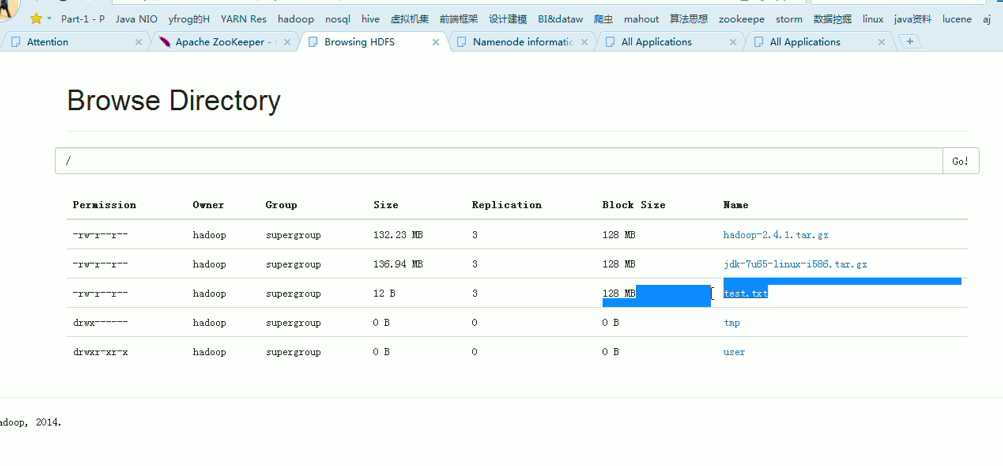Open the storm bookmark
1003x466 pixels.
pos(789,19)
